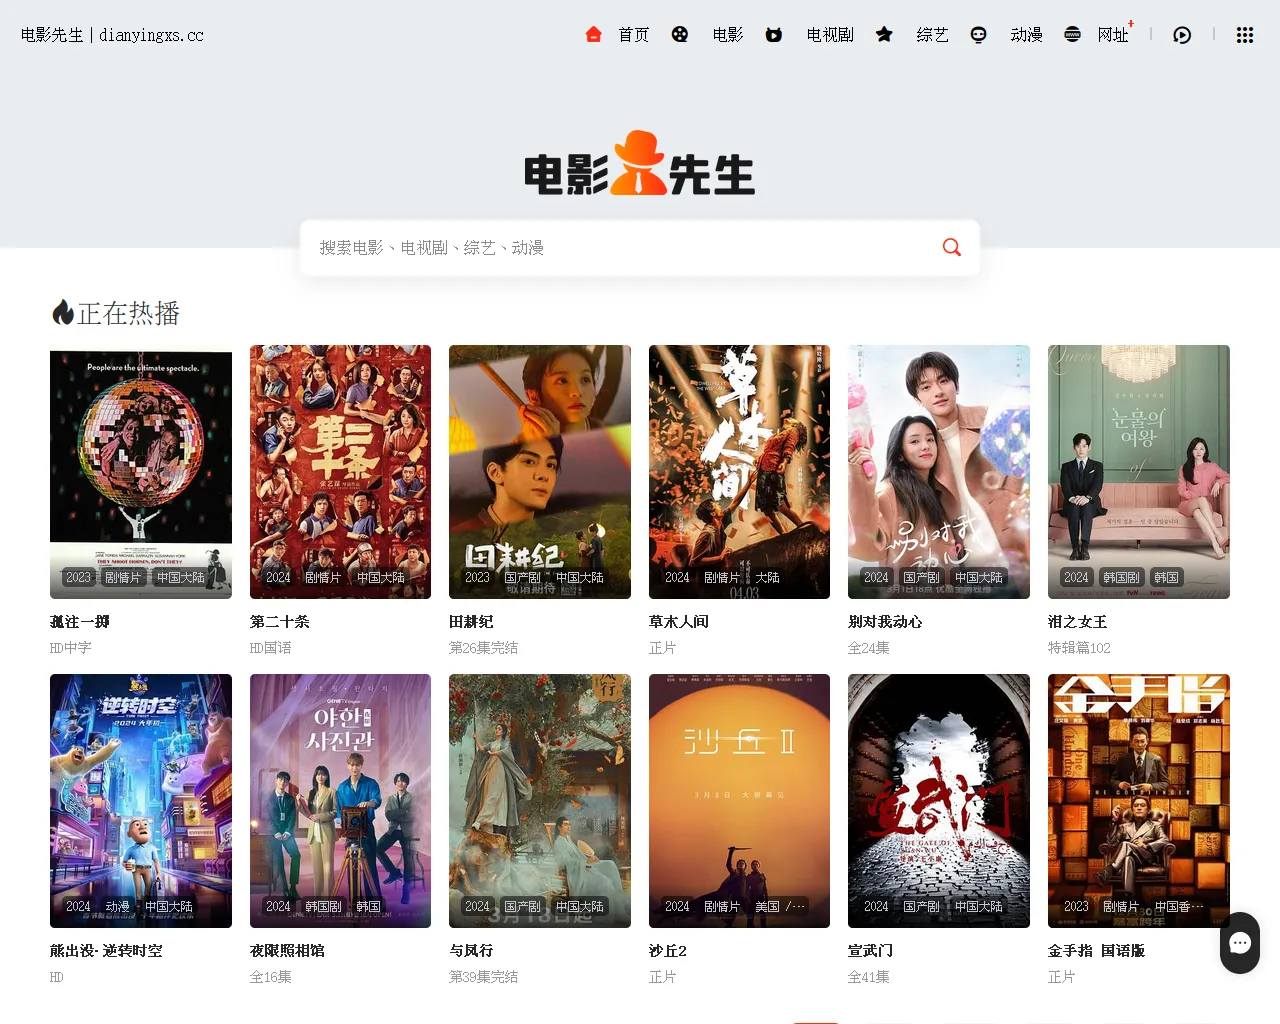Click the 韩国剧 tag on 泪之女王 poster

pyautogui.click(x=1121, y=577)
